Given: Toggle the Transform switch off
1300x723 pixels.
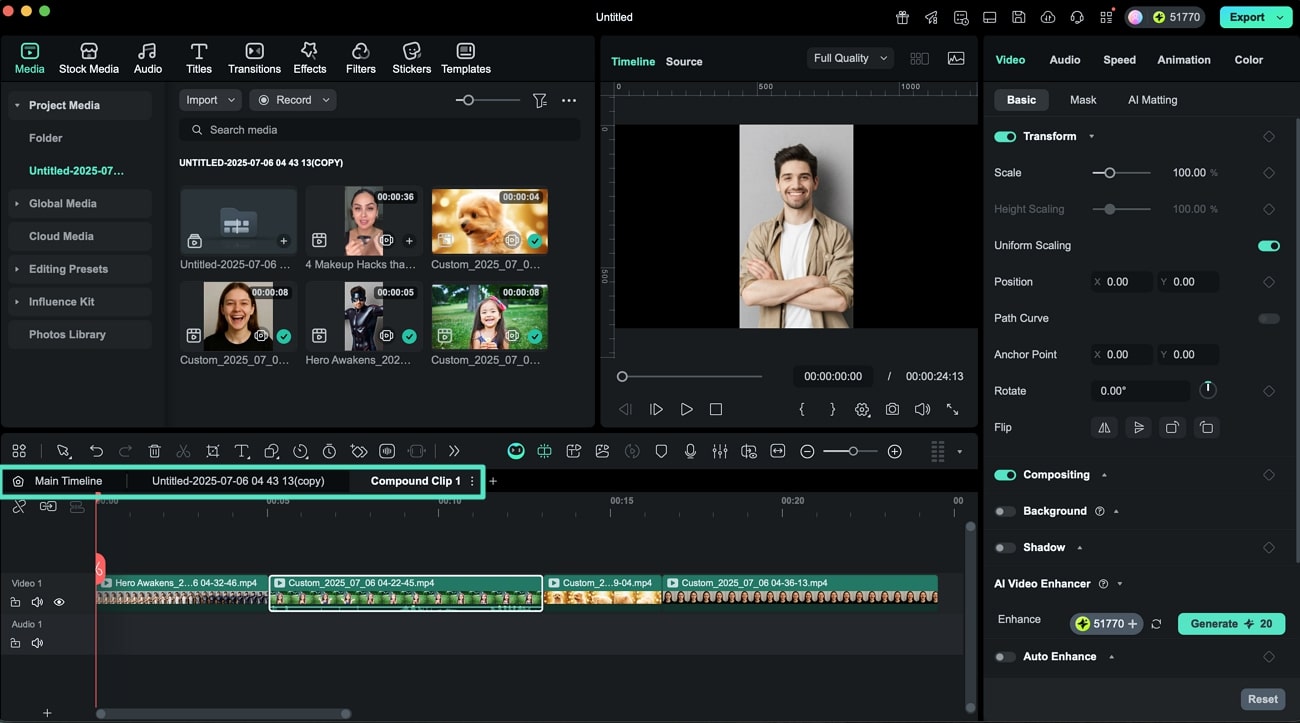Looking at the screenshot, I should click(x=1005, y=136).
